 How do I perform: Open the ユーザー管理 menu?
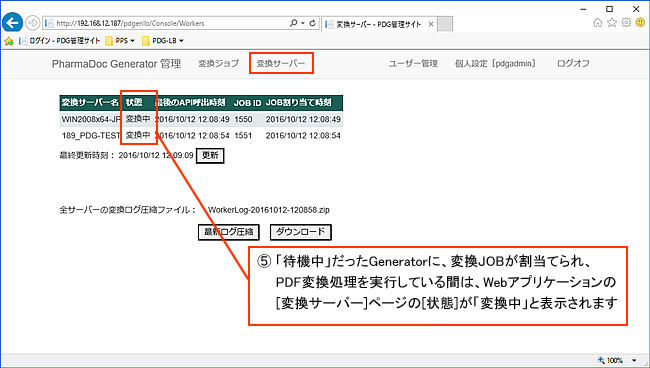413,63
